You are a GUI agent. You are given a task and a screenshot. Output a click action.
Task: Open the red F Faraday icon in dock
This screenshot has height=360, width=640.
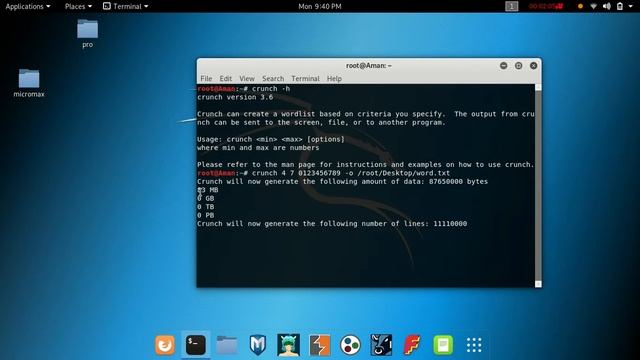[412, 345]
